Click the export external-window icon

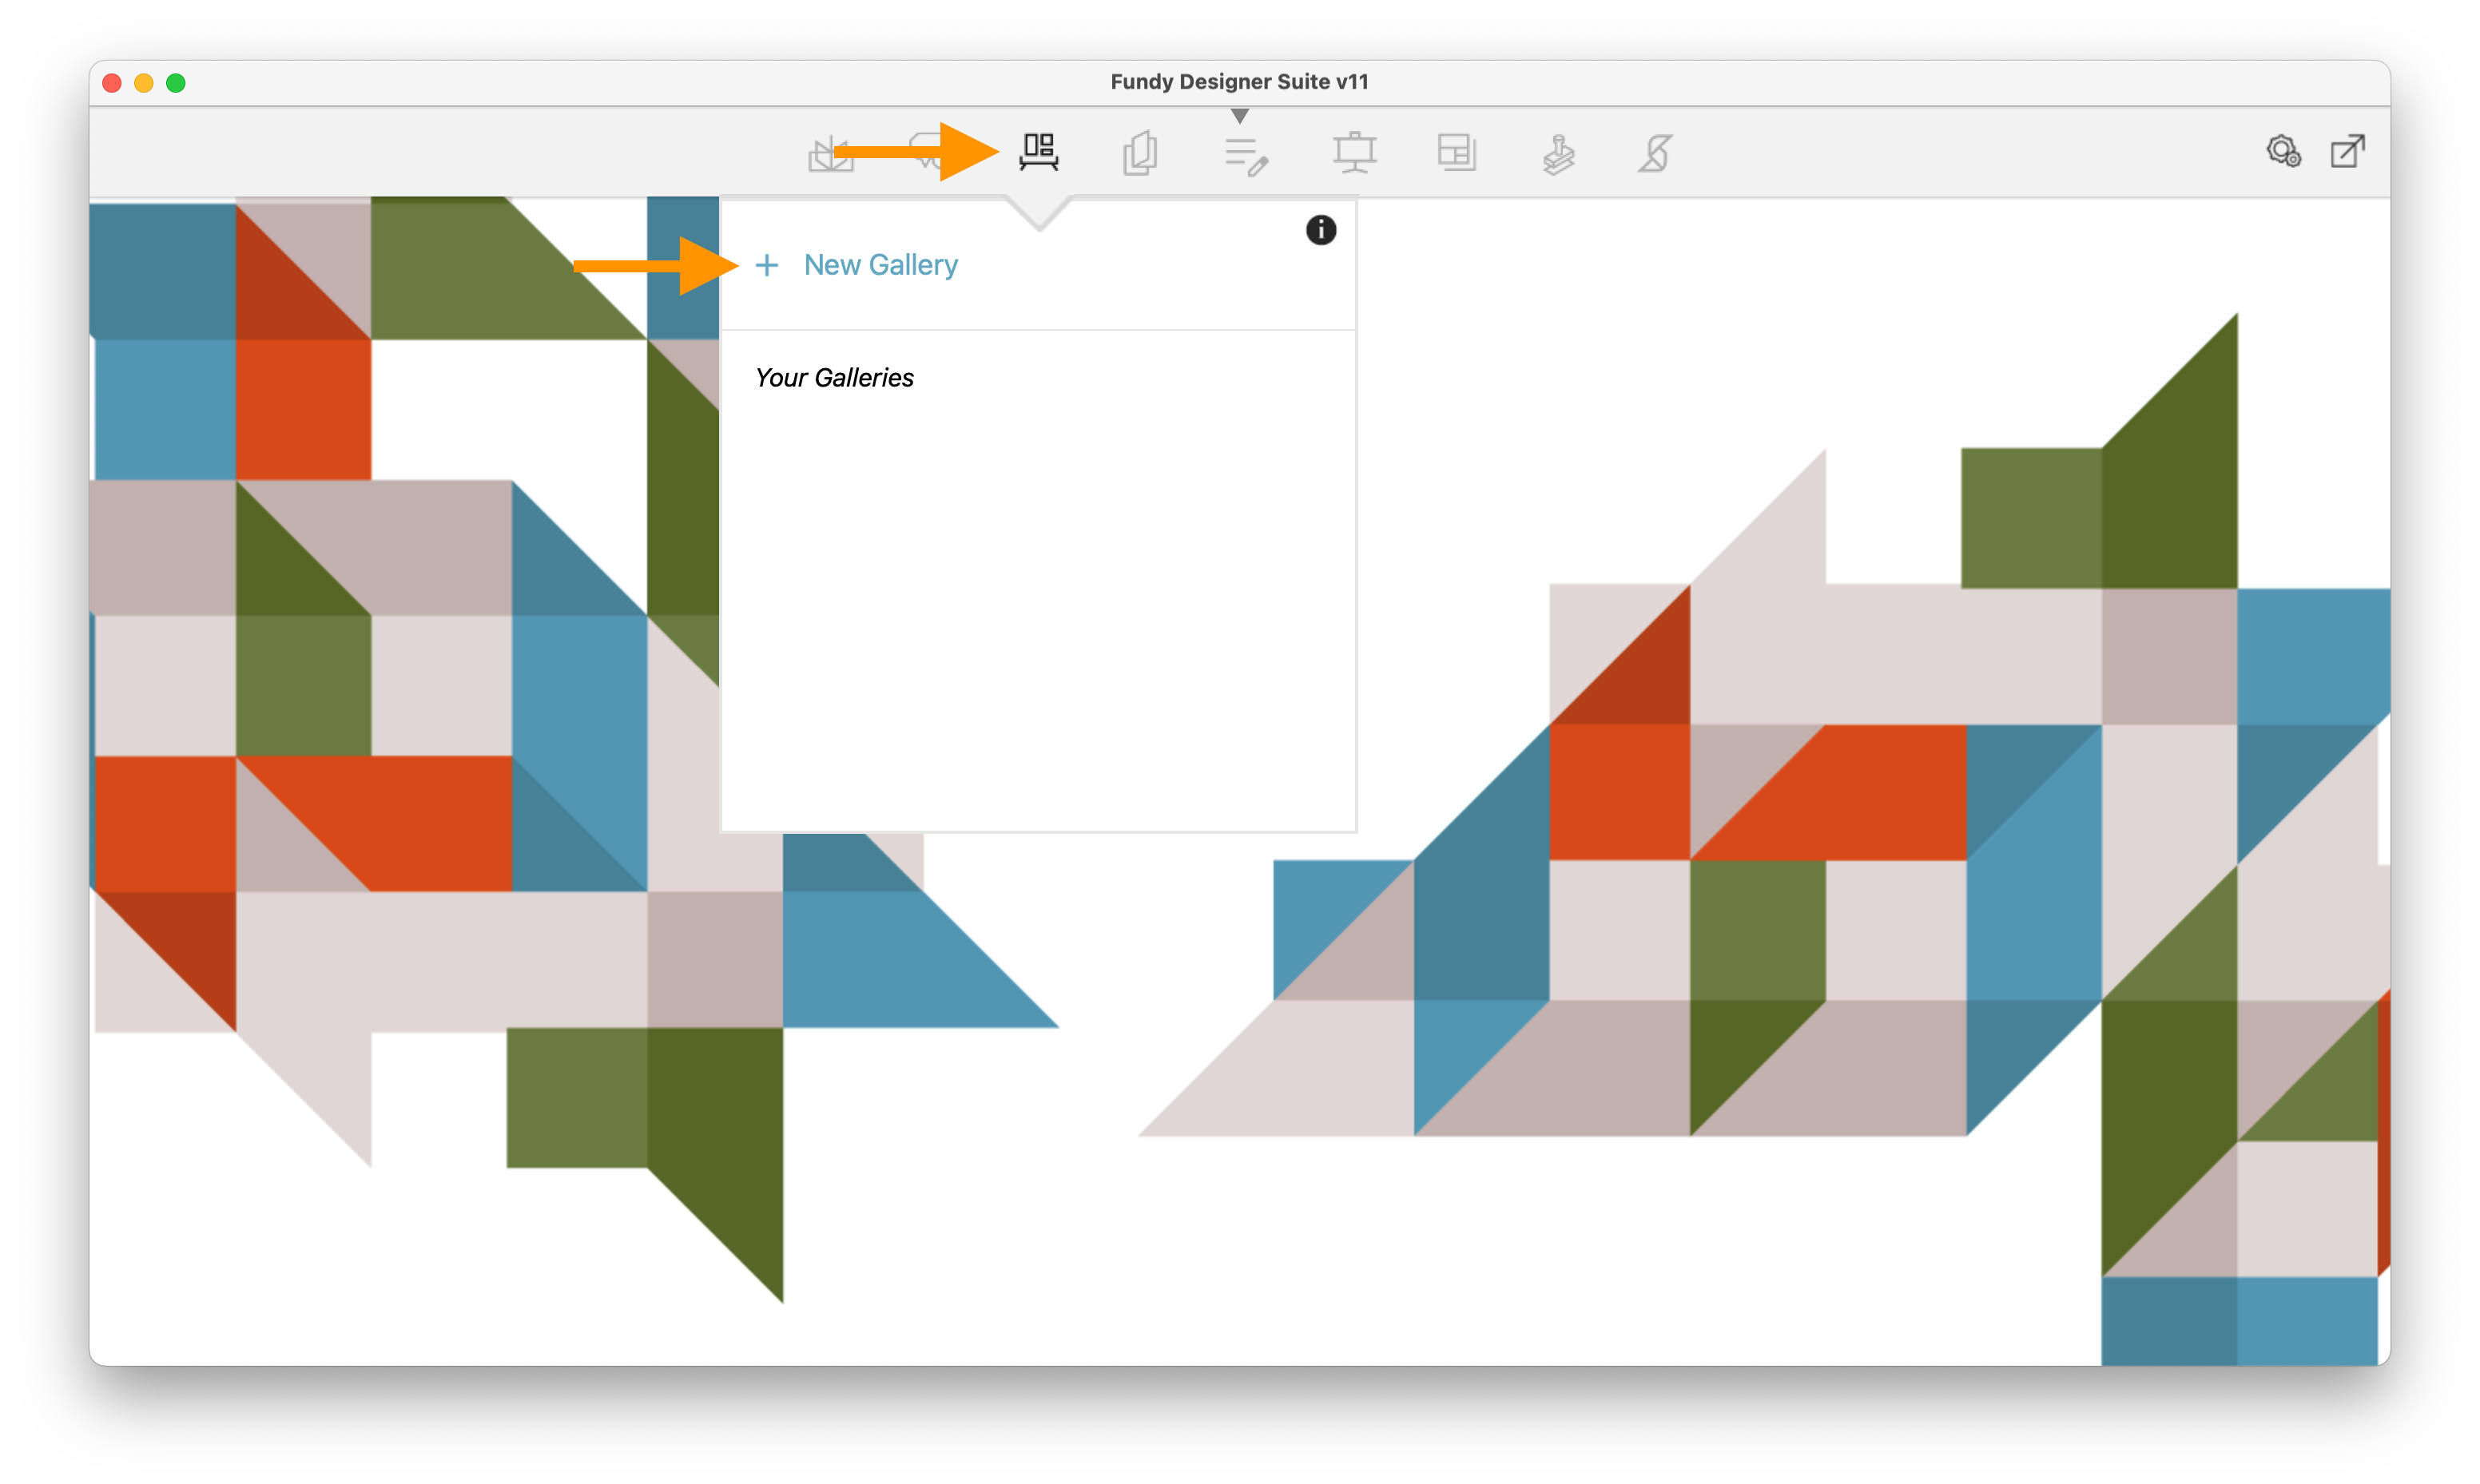coord(2347,151)
